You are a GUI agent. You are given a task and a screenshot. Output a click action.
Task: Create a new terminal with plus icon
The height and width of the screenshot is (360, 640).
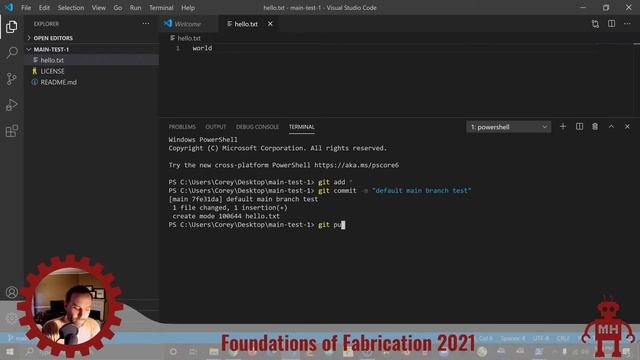[x=563, y=127]
